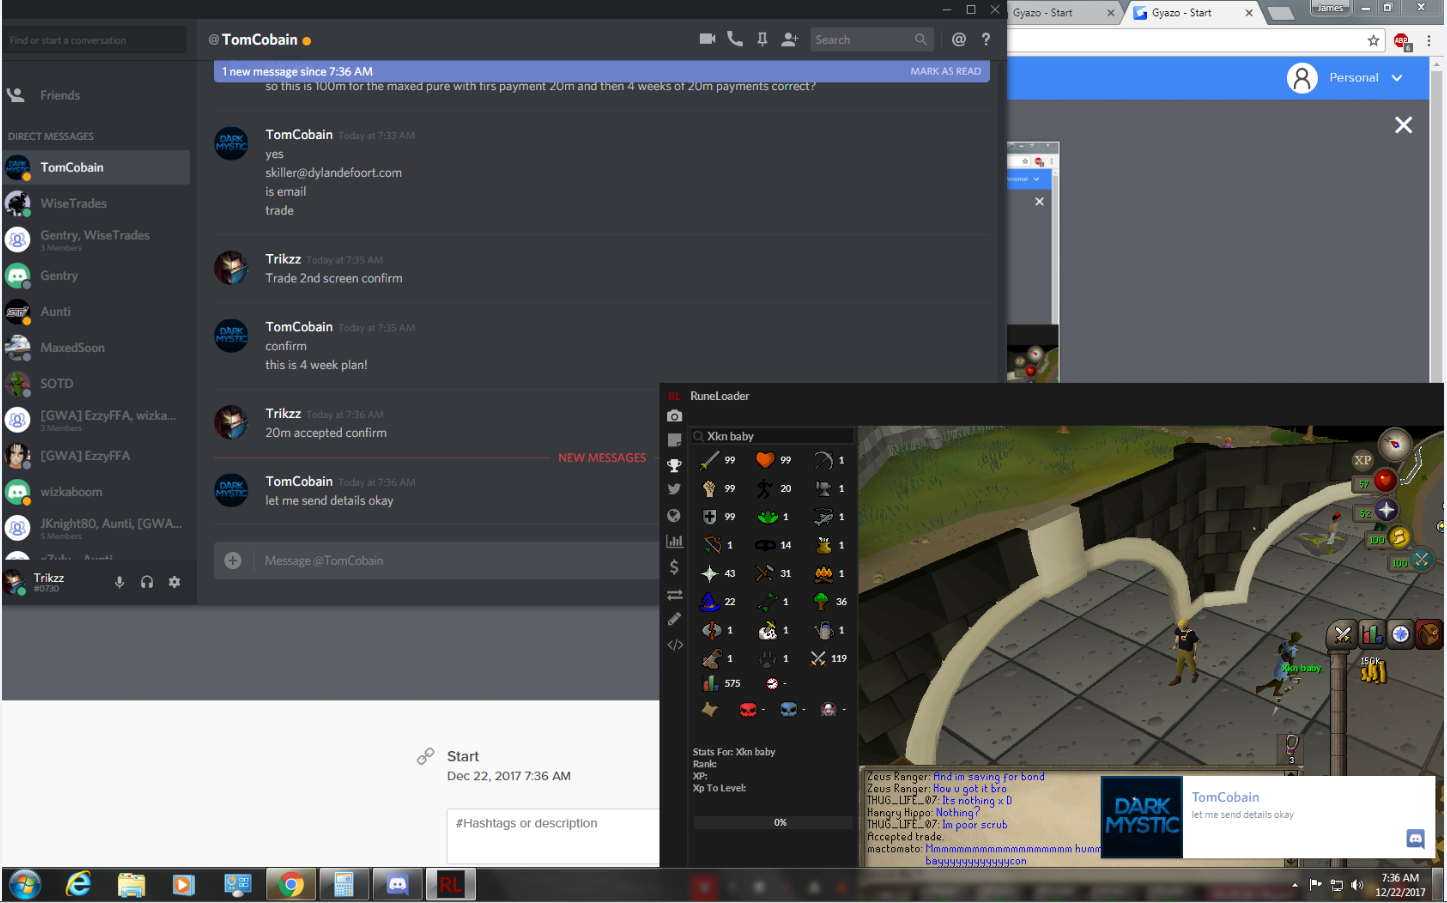The height and width of the screenshot is (903, 1447).
Task: Close the Gyazo image overlay X
Action: click(x=1404, y=125)
